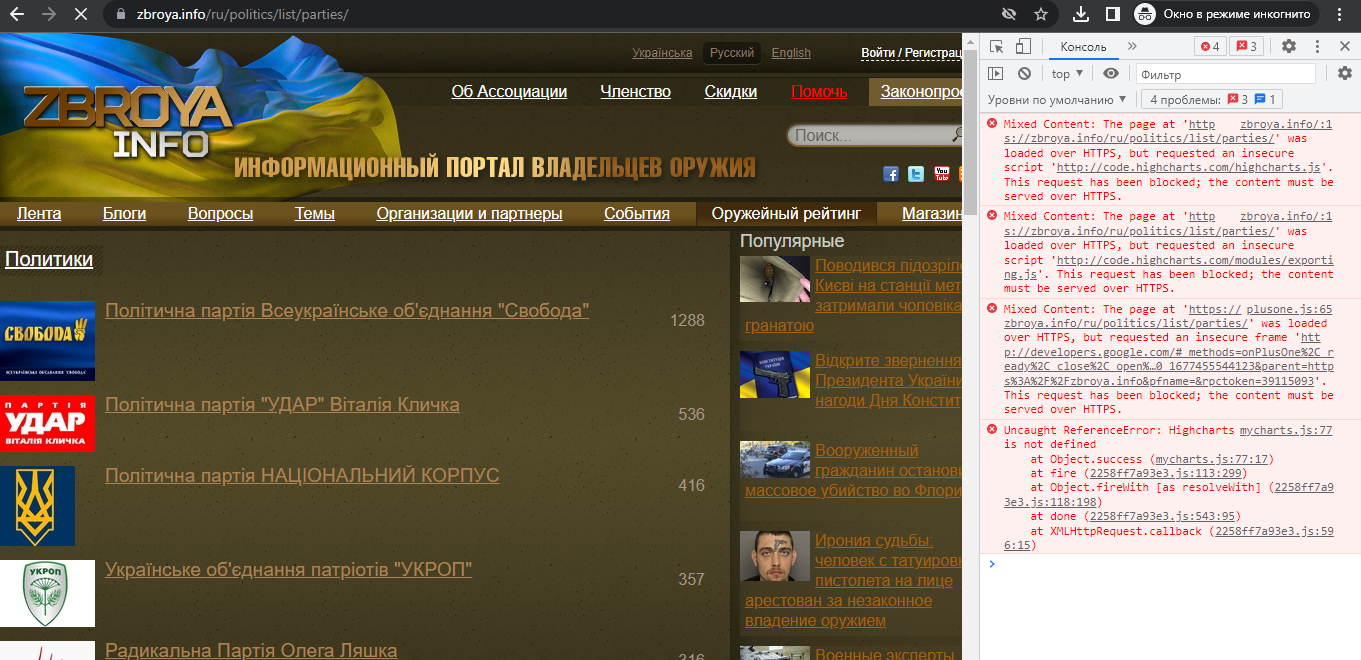The width and height of the screenshot is (1361, 660).
Task: Click the site's YouTube icon
Action: tap(941, 174)
